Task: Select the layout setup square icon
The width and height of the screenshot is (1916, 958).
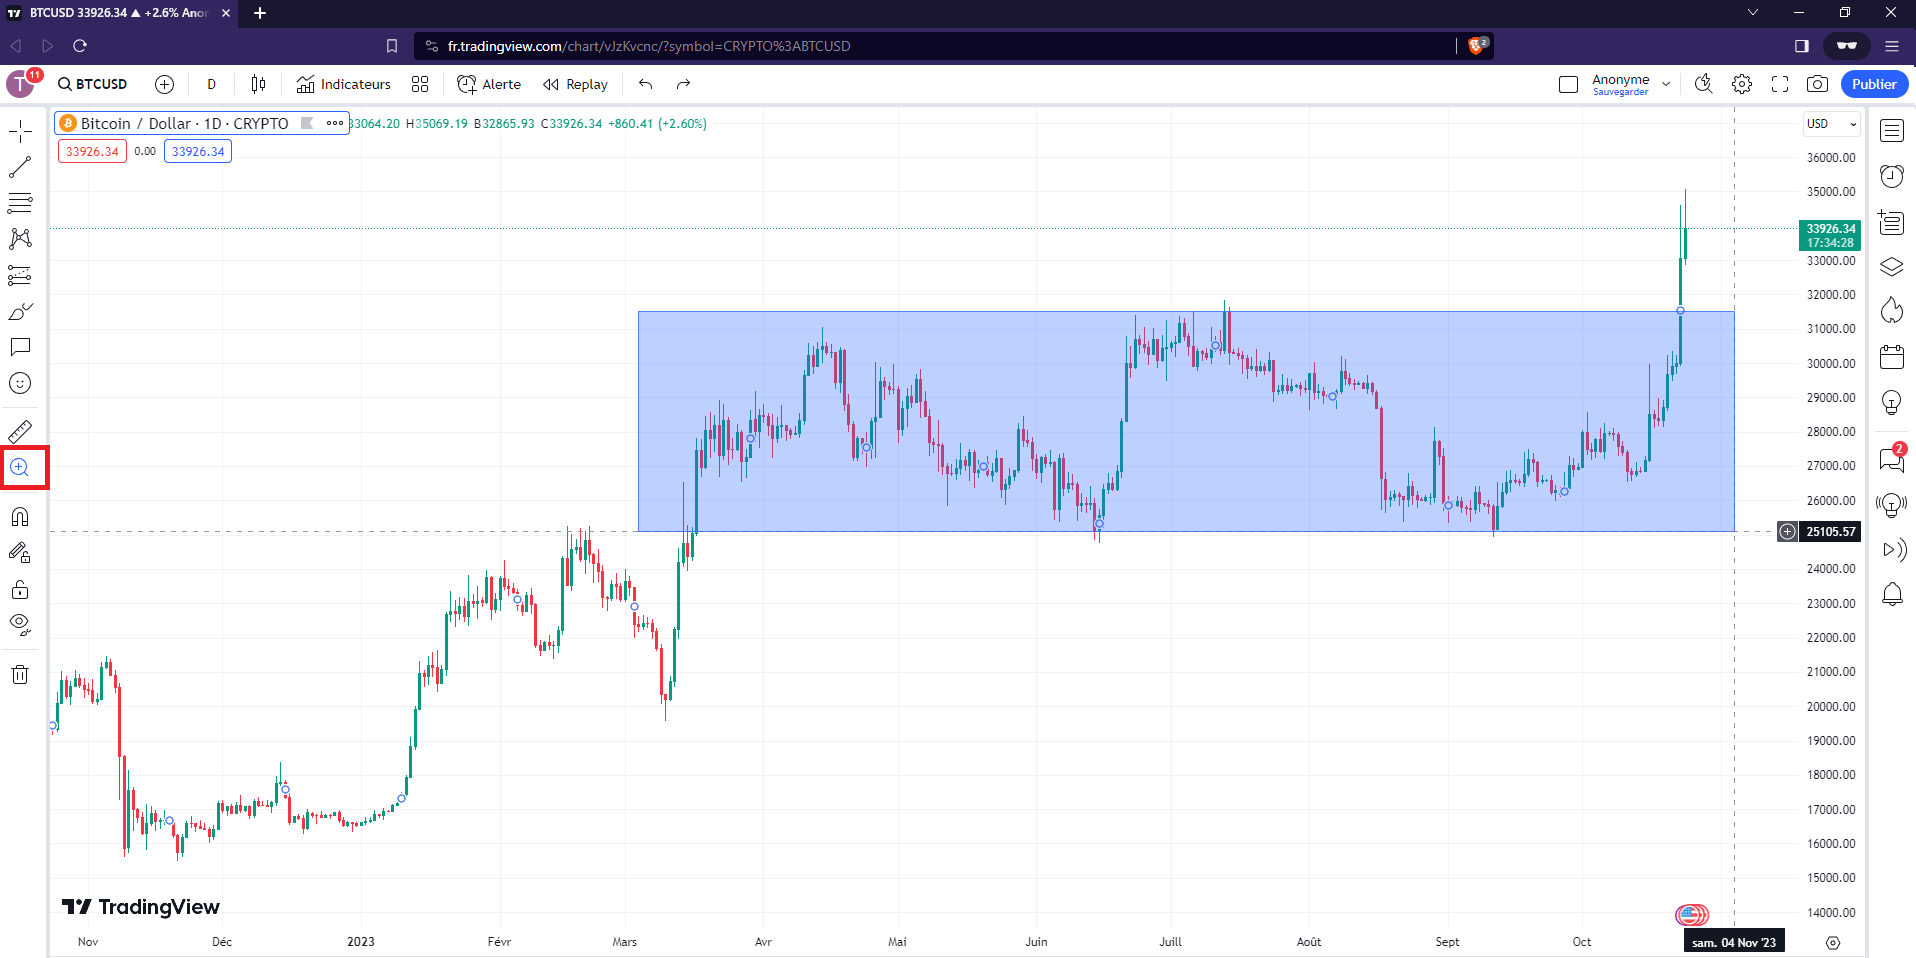Action: pyautogui.click(x=1568, y=84)
